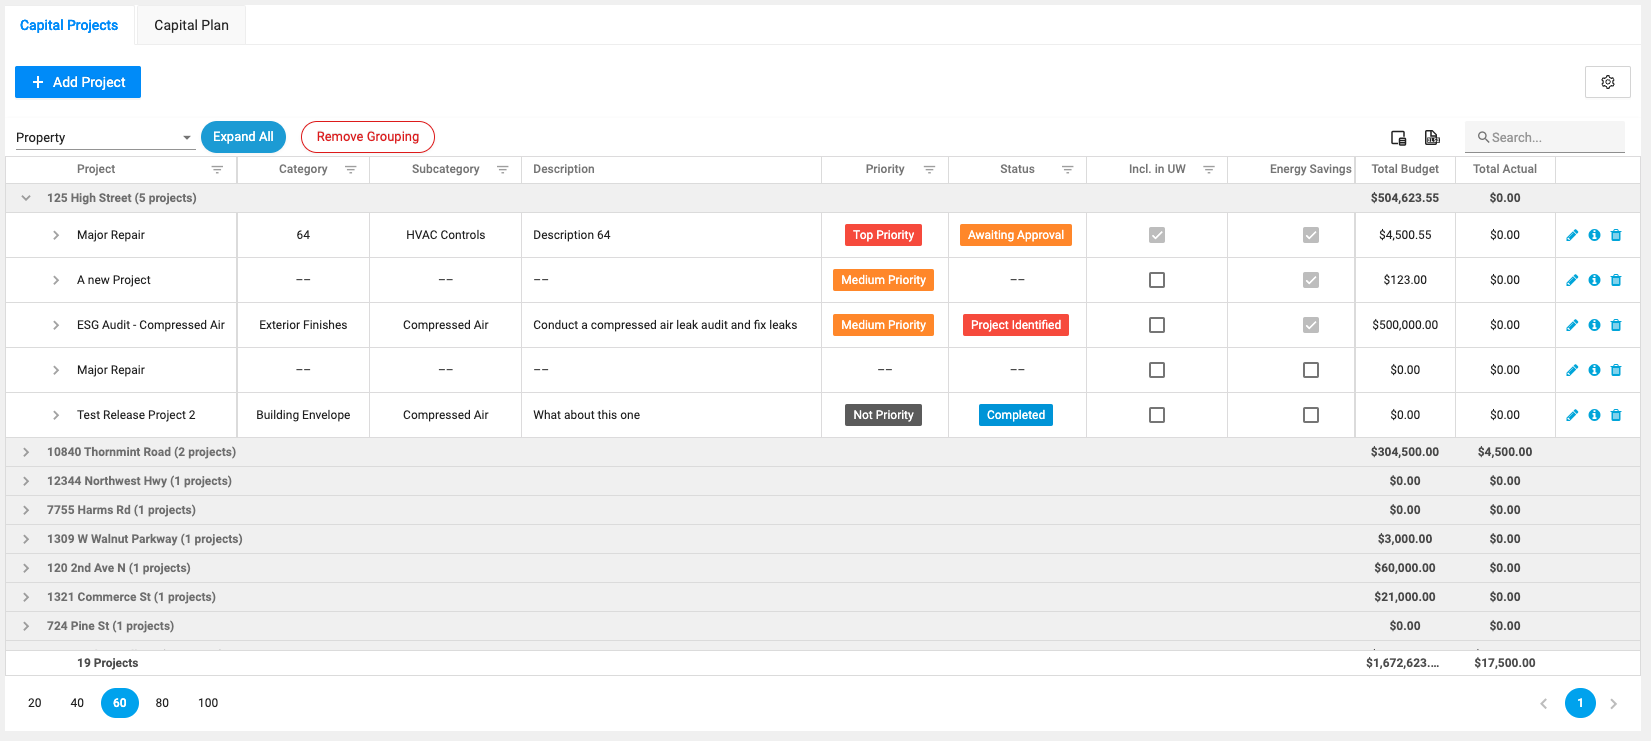The width and height of the screenshot is (1651, 741).
Task: Delete the Major Repair project with Description 64
Action: pyautogui.click(x=1616, y=235)
